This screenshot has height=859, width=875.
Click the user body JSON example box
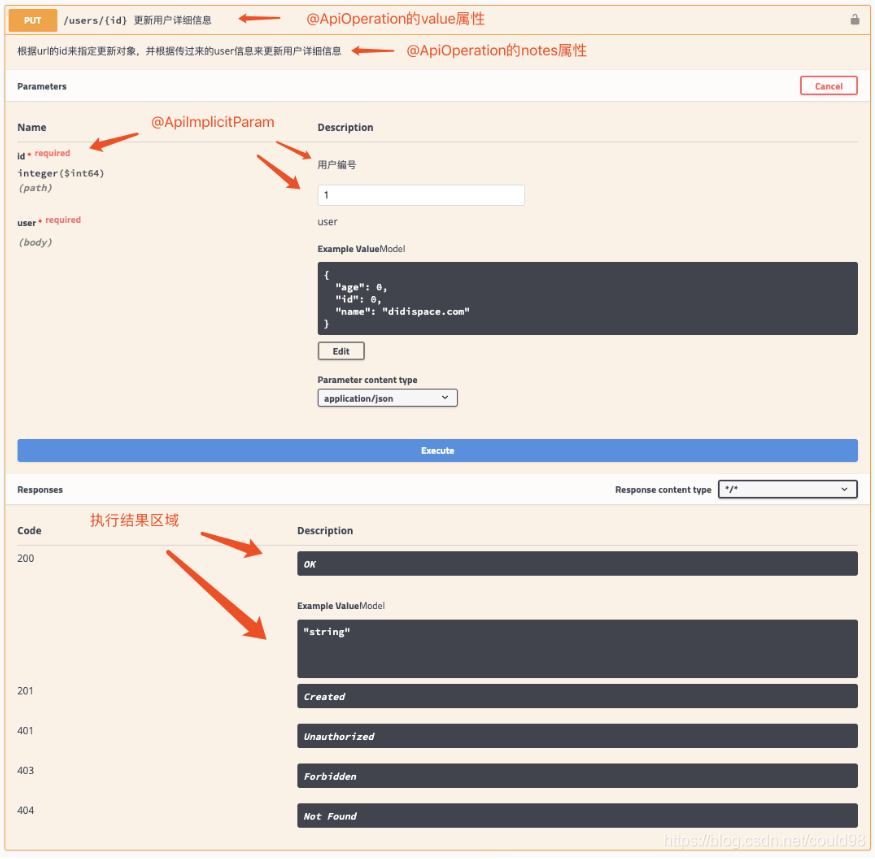587,299
